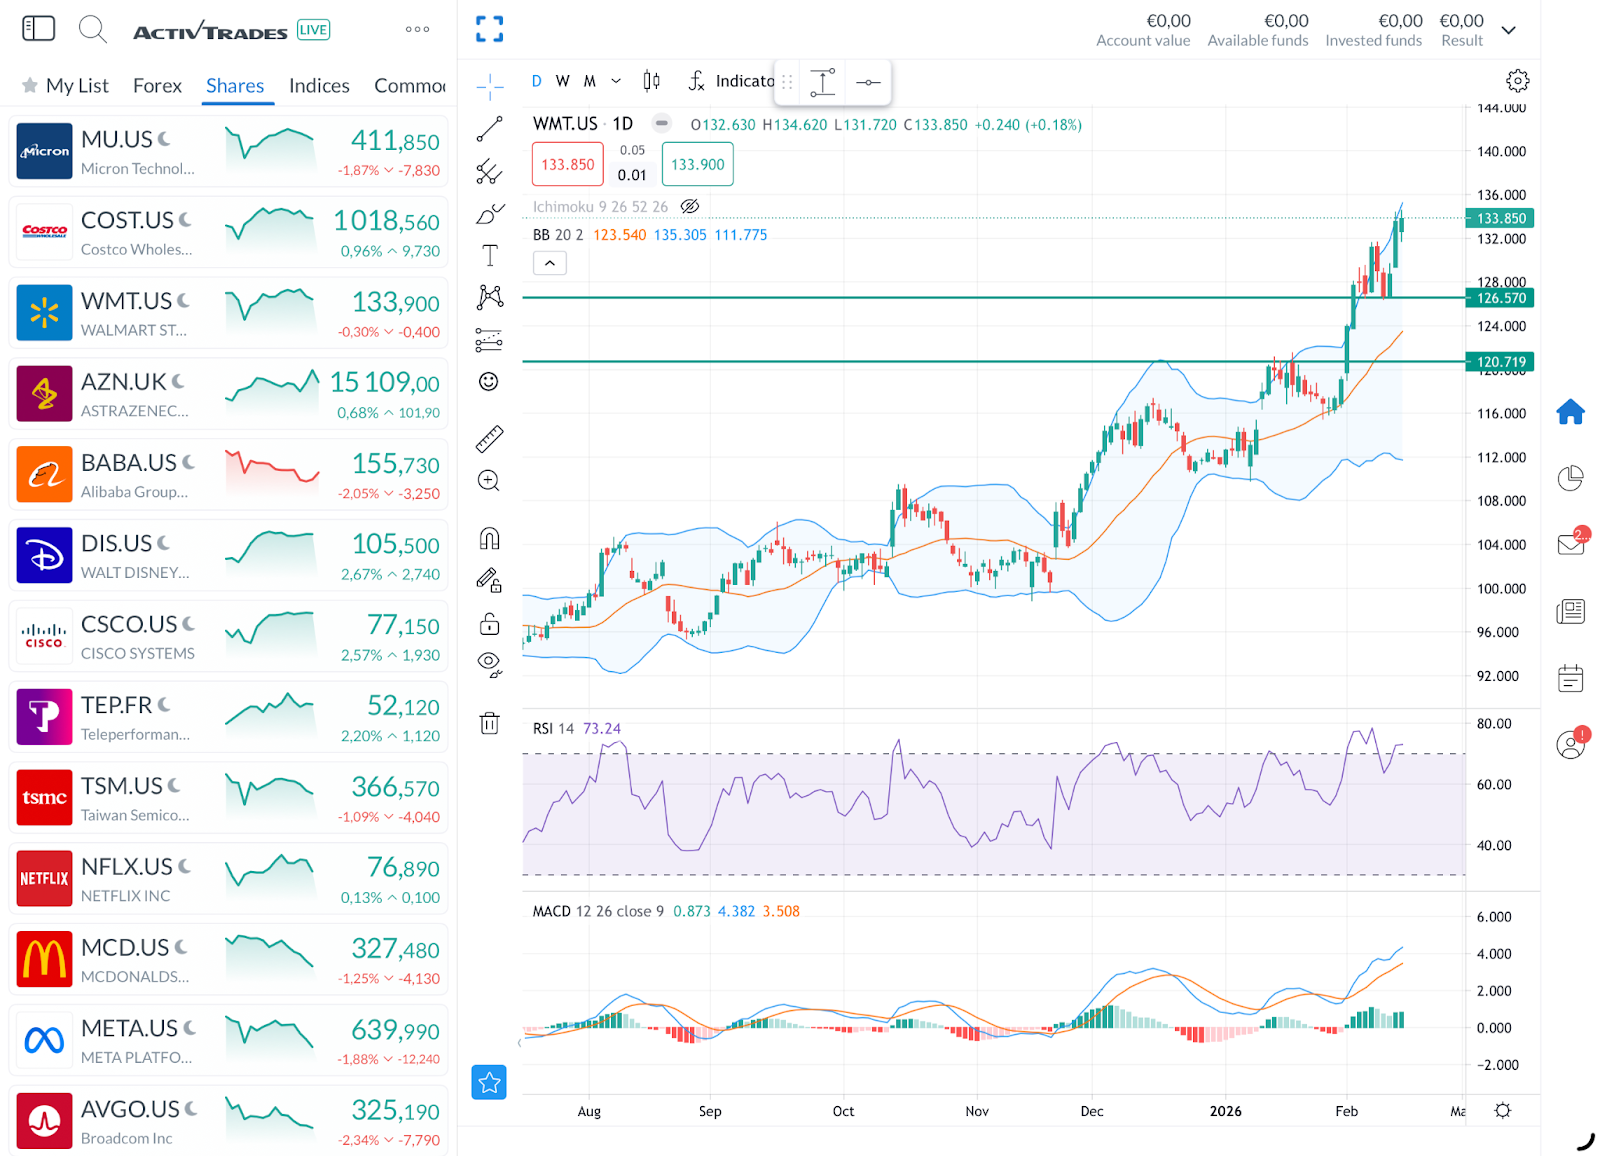Viewport: 1600px width, 1156px height.
Task: Select WMT.US Walmart in the list
Action: [228, 313]
